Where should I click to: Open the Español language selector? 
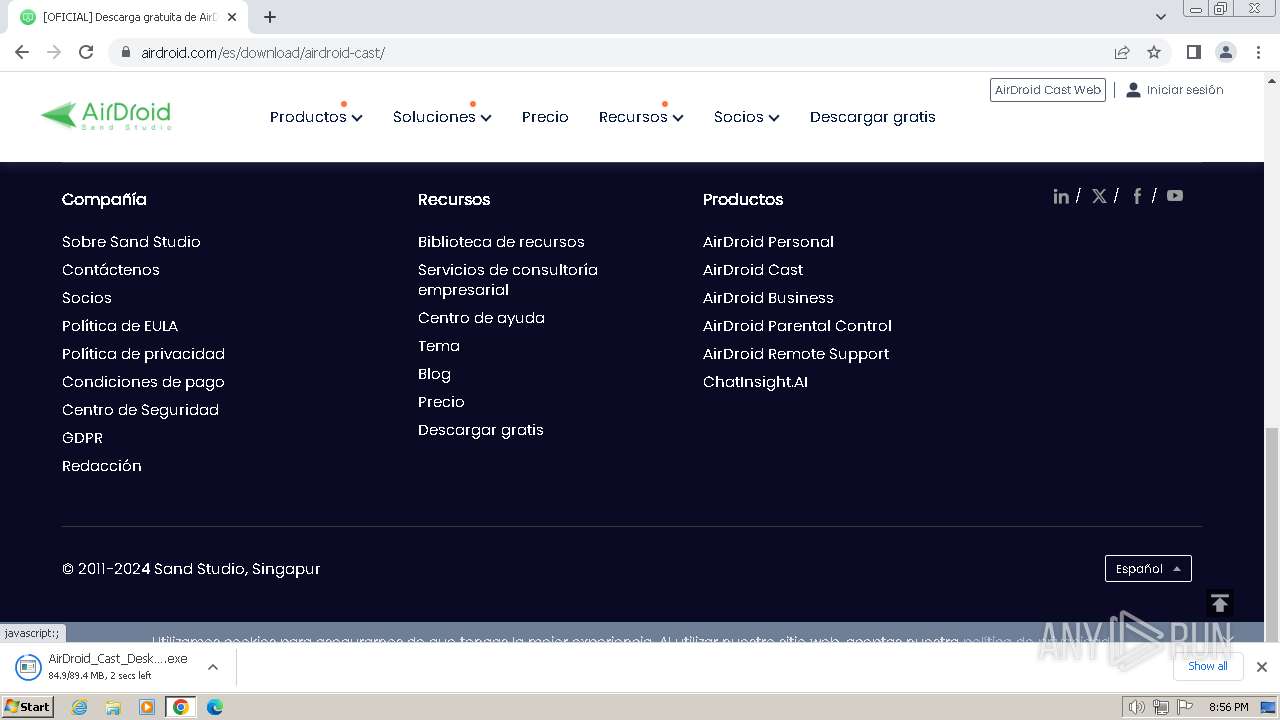pyautogui.click(x=1148, y=568)
